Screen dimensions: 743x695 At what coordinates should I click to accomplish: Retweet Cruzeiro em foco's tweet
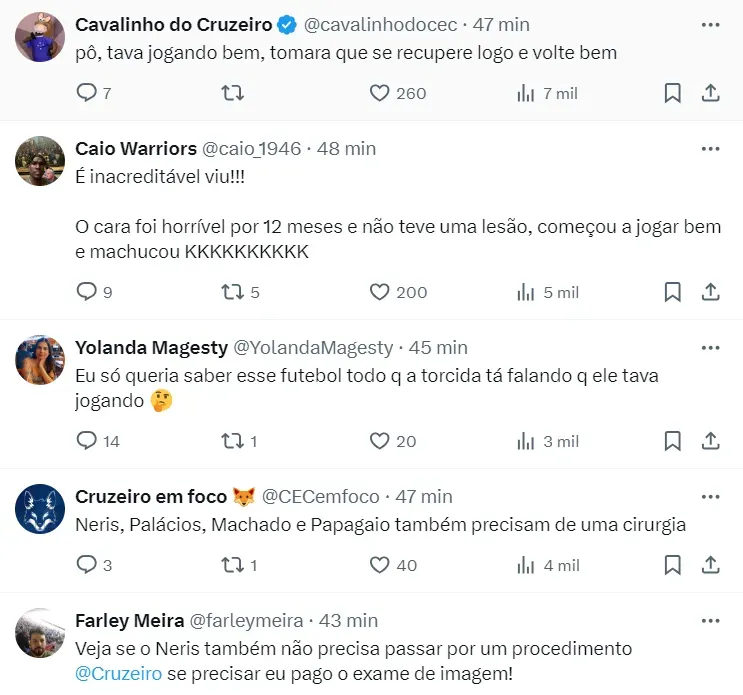[232, 565]
